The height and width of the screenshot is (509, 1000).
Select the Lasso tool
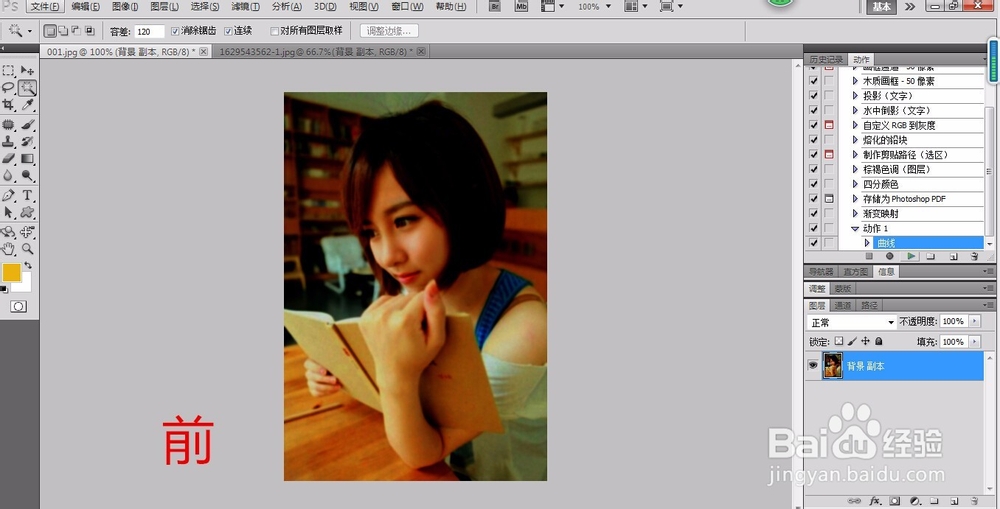[x=8, y=88]
